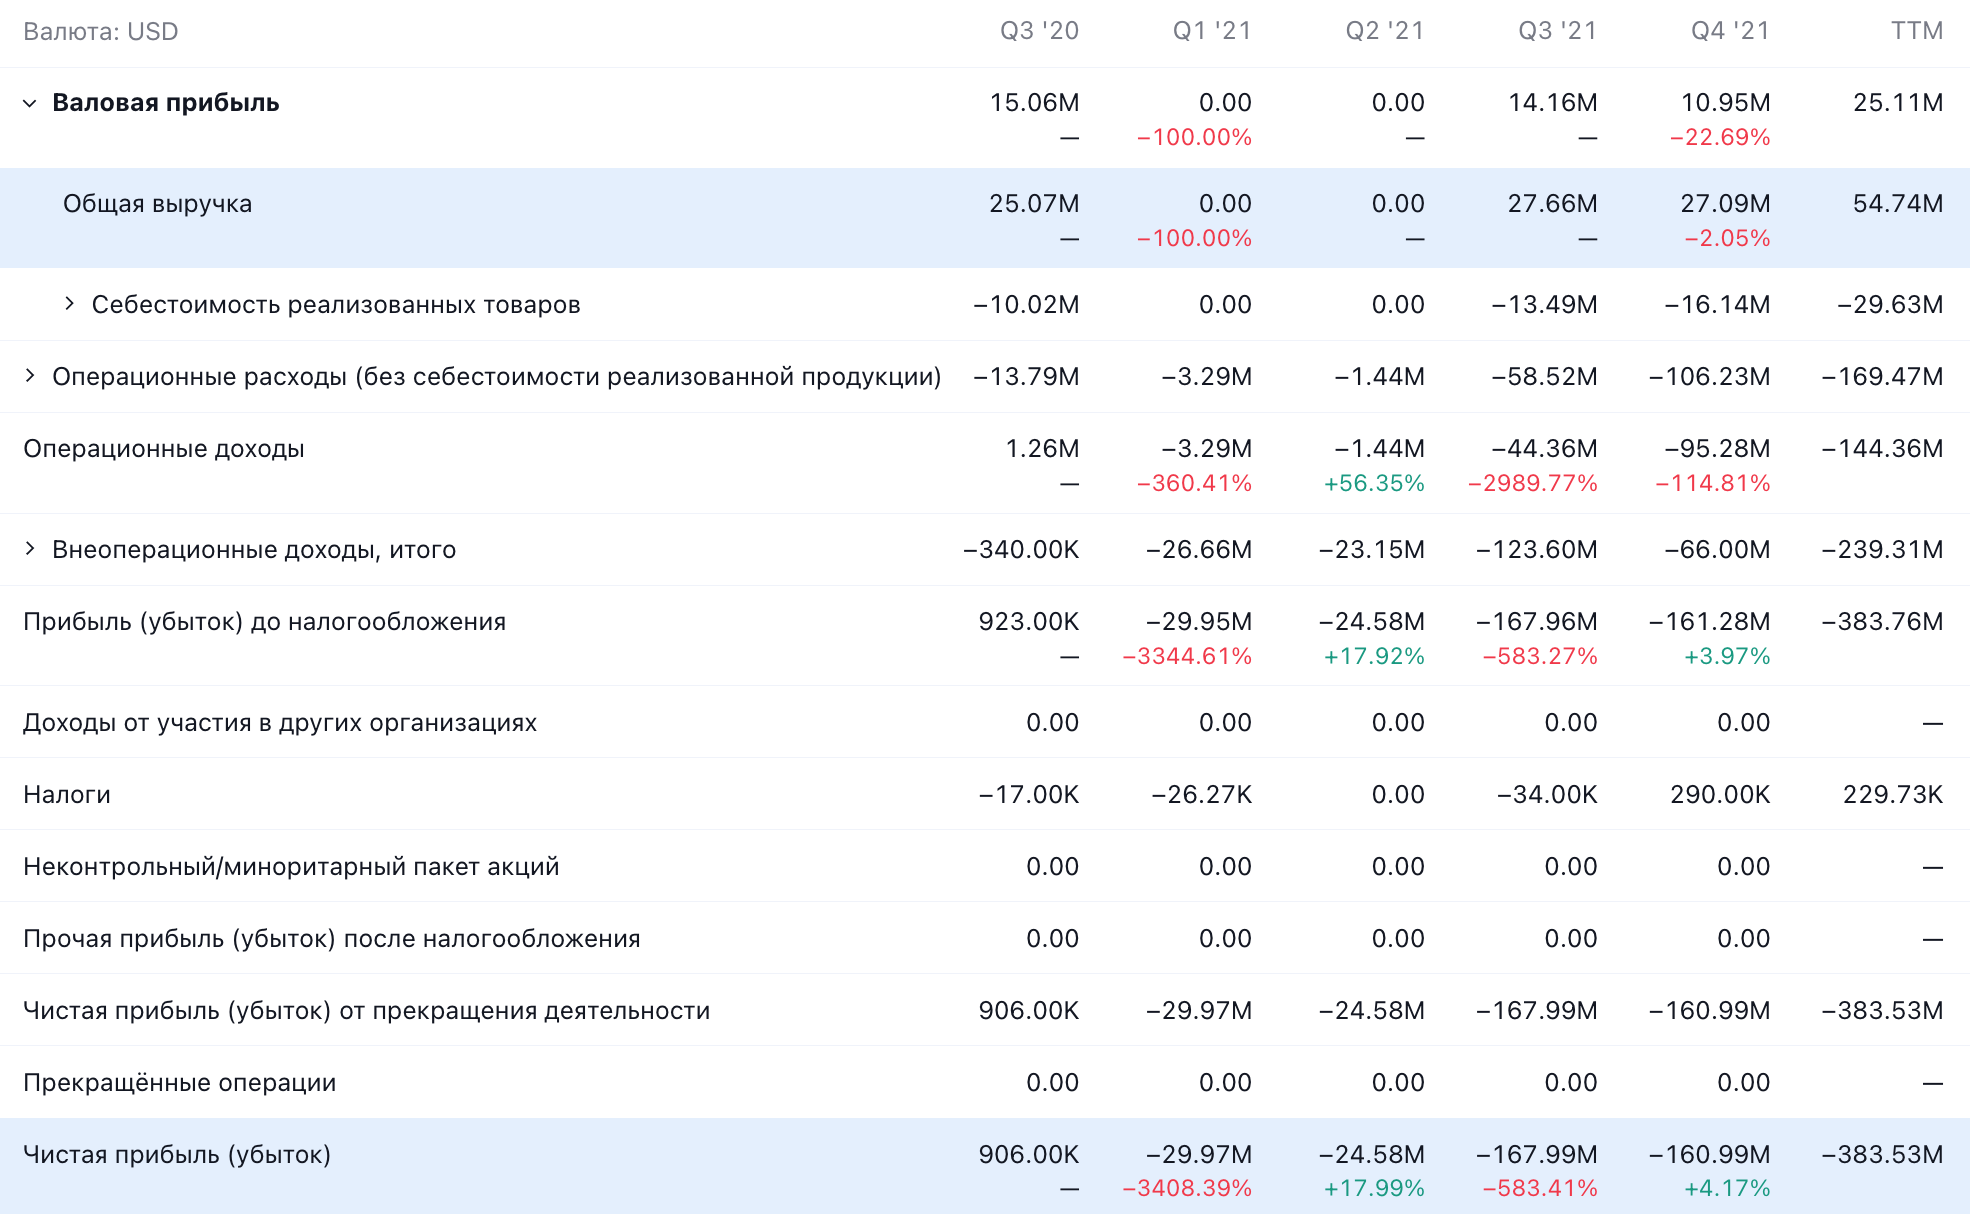Click the −26.27K taxes Q1 '21 value

click(x=1201, y=795)
